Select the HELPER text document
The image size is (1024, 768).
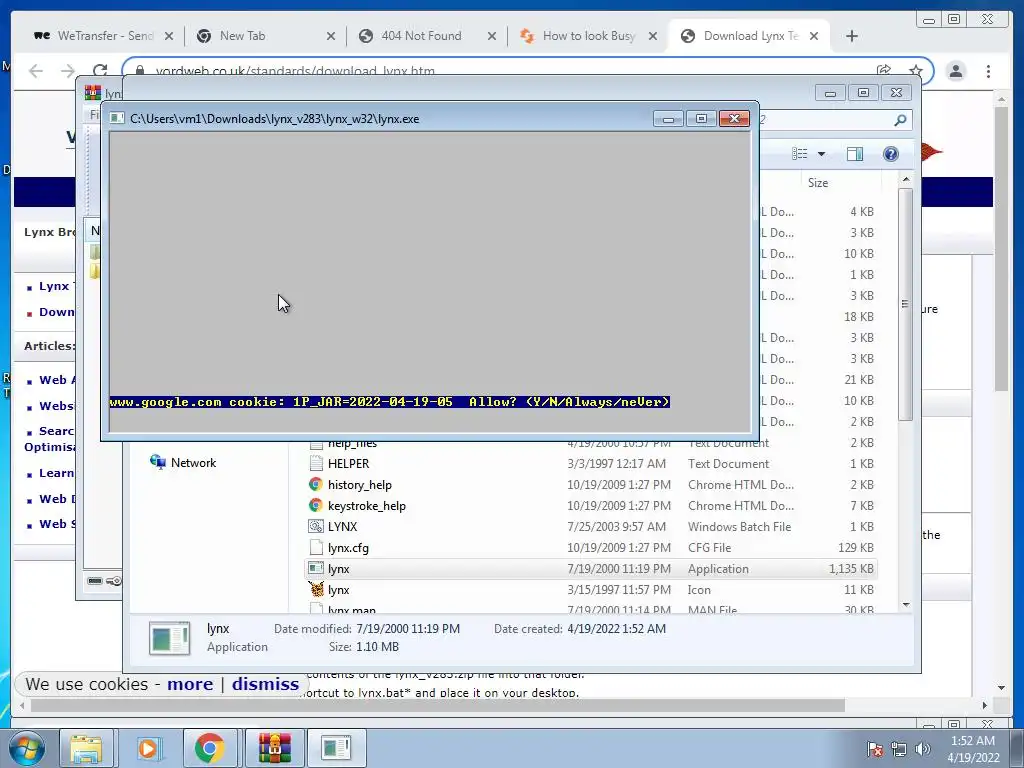591,464
